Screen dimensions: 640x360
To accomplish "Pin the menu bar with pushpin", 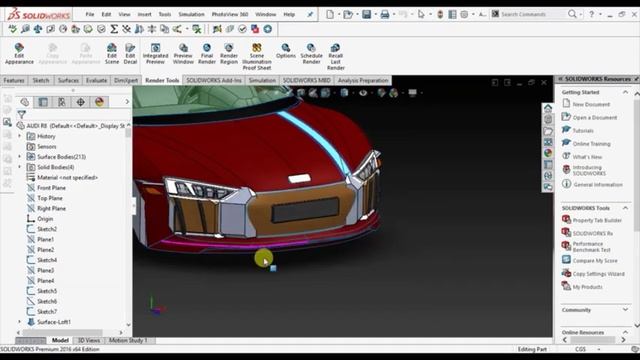I will (x=310, y=14).
